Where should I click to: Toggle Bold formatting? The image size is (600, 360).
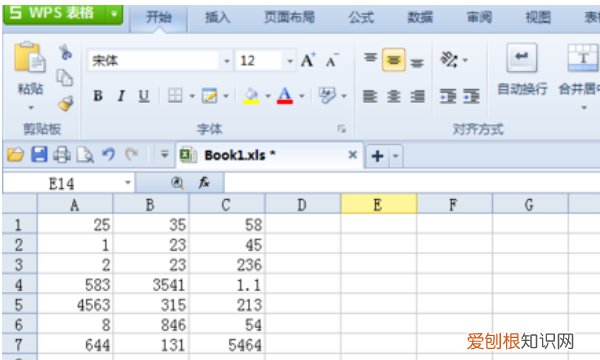(x=98, y=96)
